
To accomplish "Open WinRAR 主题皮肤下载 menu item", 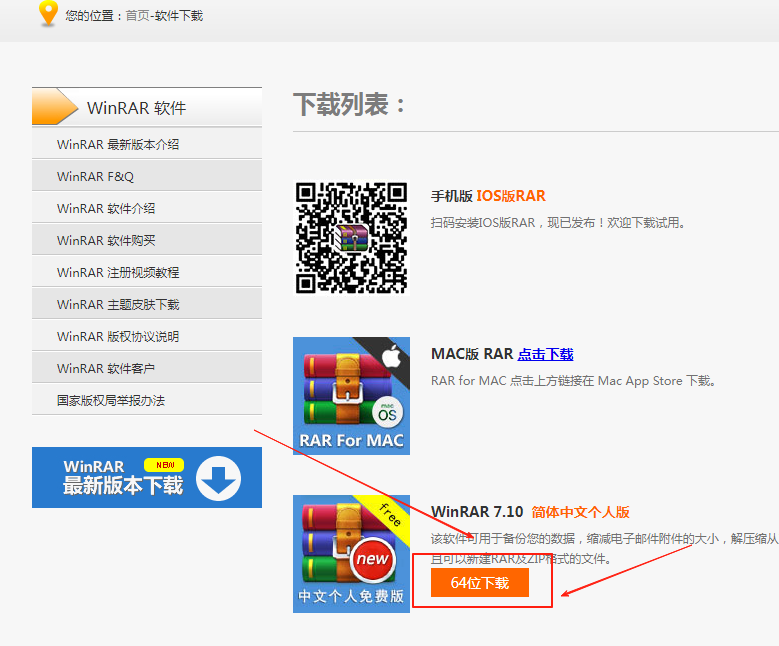I will (x=147, y=304).
